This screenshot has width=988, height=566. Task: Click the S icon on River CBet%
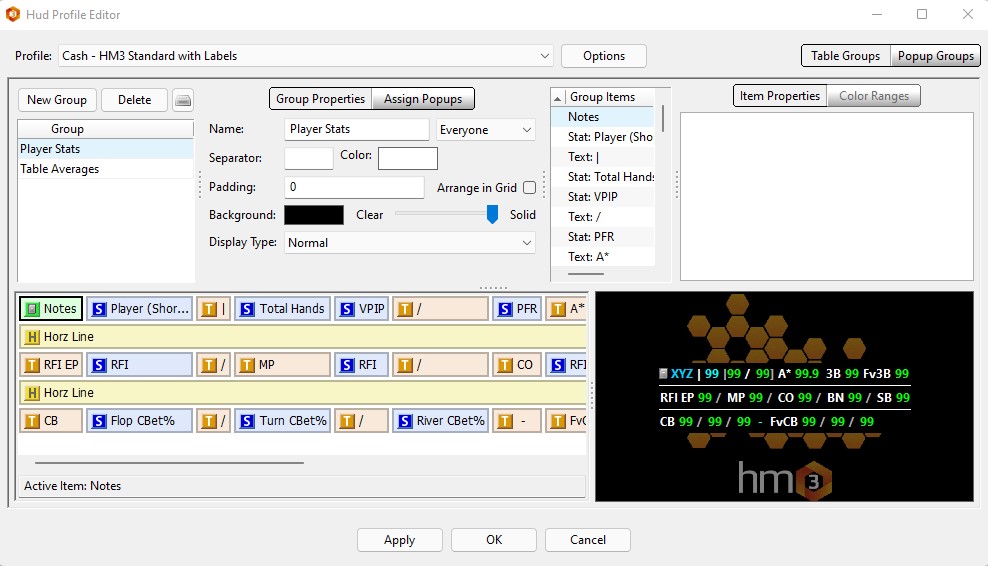point(404,421)
